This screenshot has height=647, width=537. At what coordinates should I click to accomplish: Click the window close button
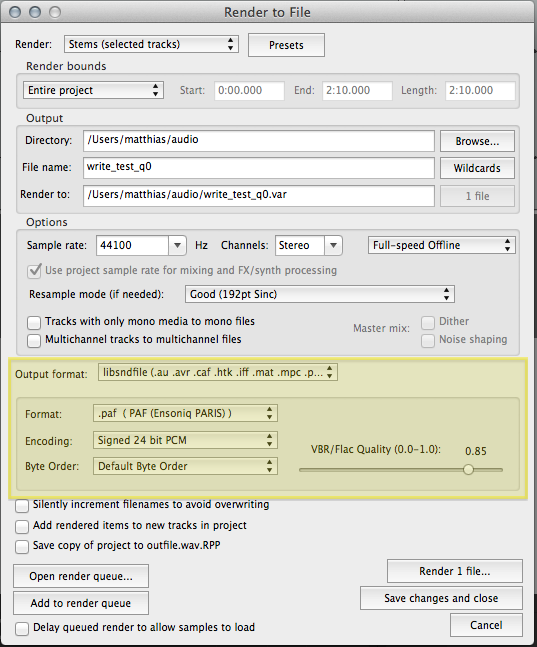15,12
